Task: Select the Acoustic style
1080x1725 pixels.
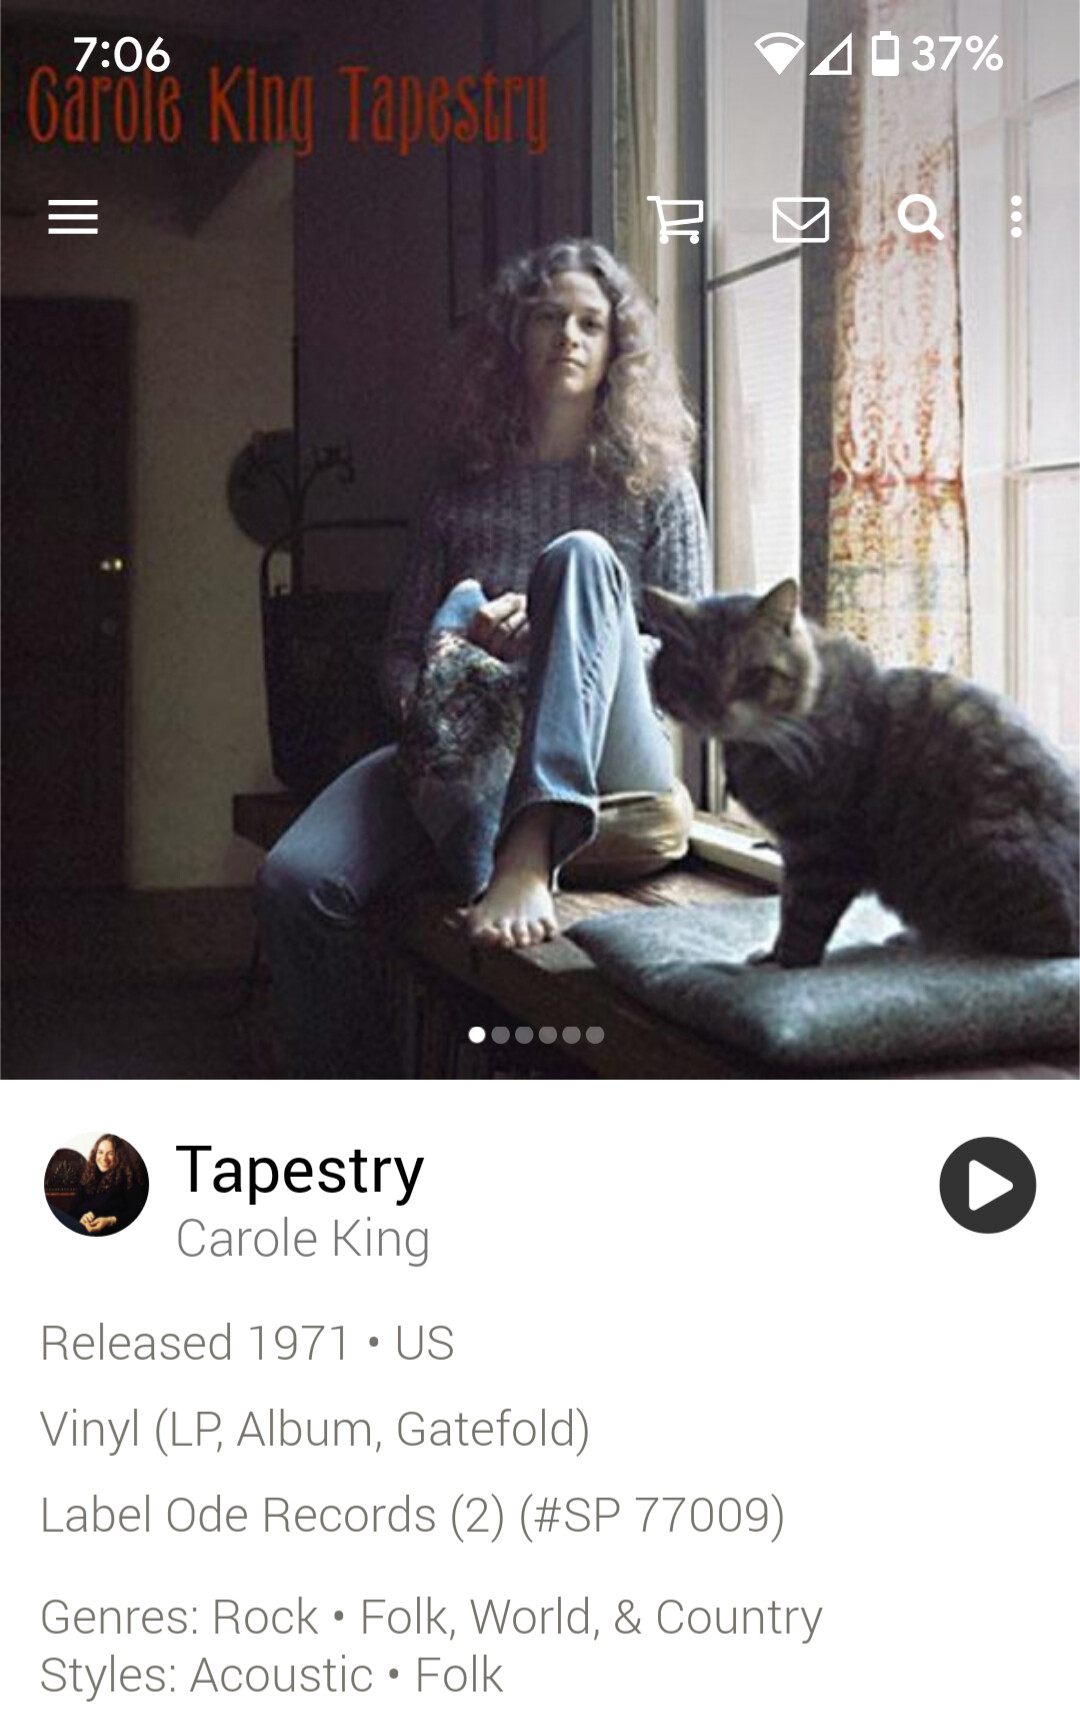Action: [282, 1675]
